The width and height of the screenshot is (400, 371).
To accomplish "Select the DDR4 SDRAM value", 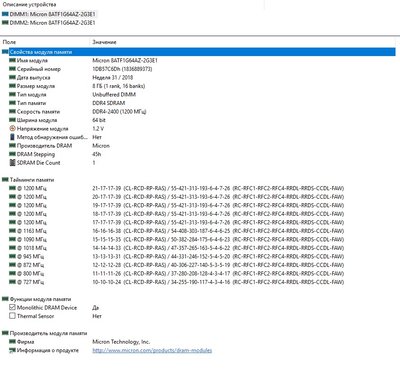I will click(x=109, y=103).
